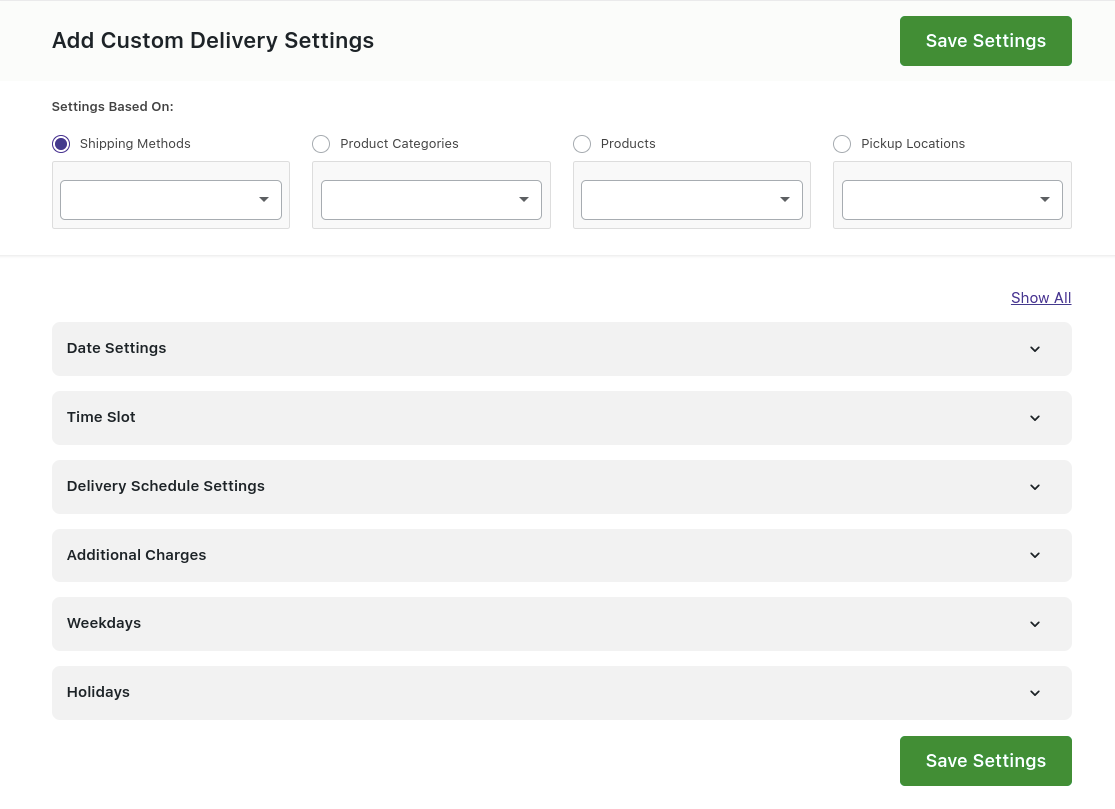Open the Holidays accordion panel
The width and height of the screenshot is (1115, 809).
[x=500, y=693]
